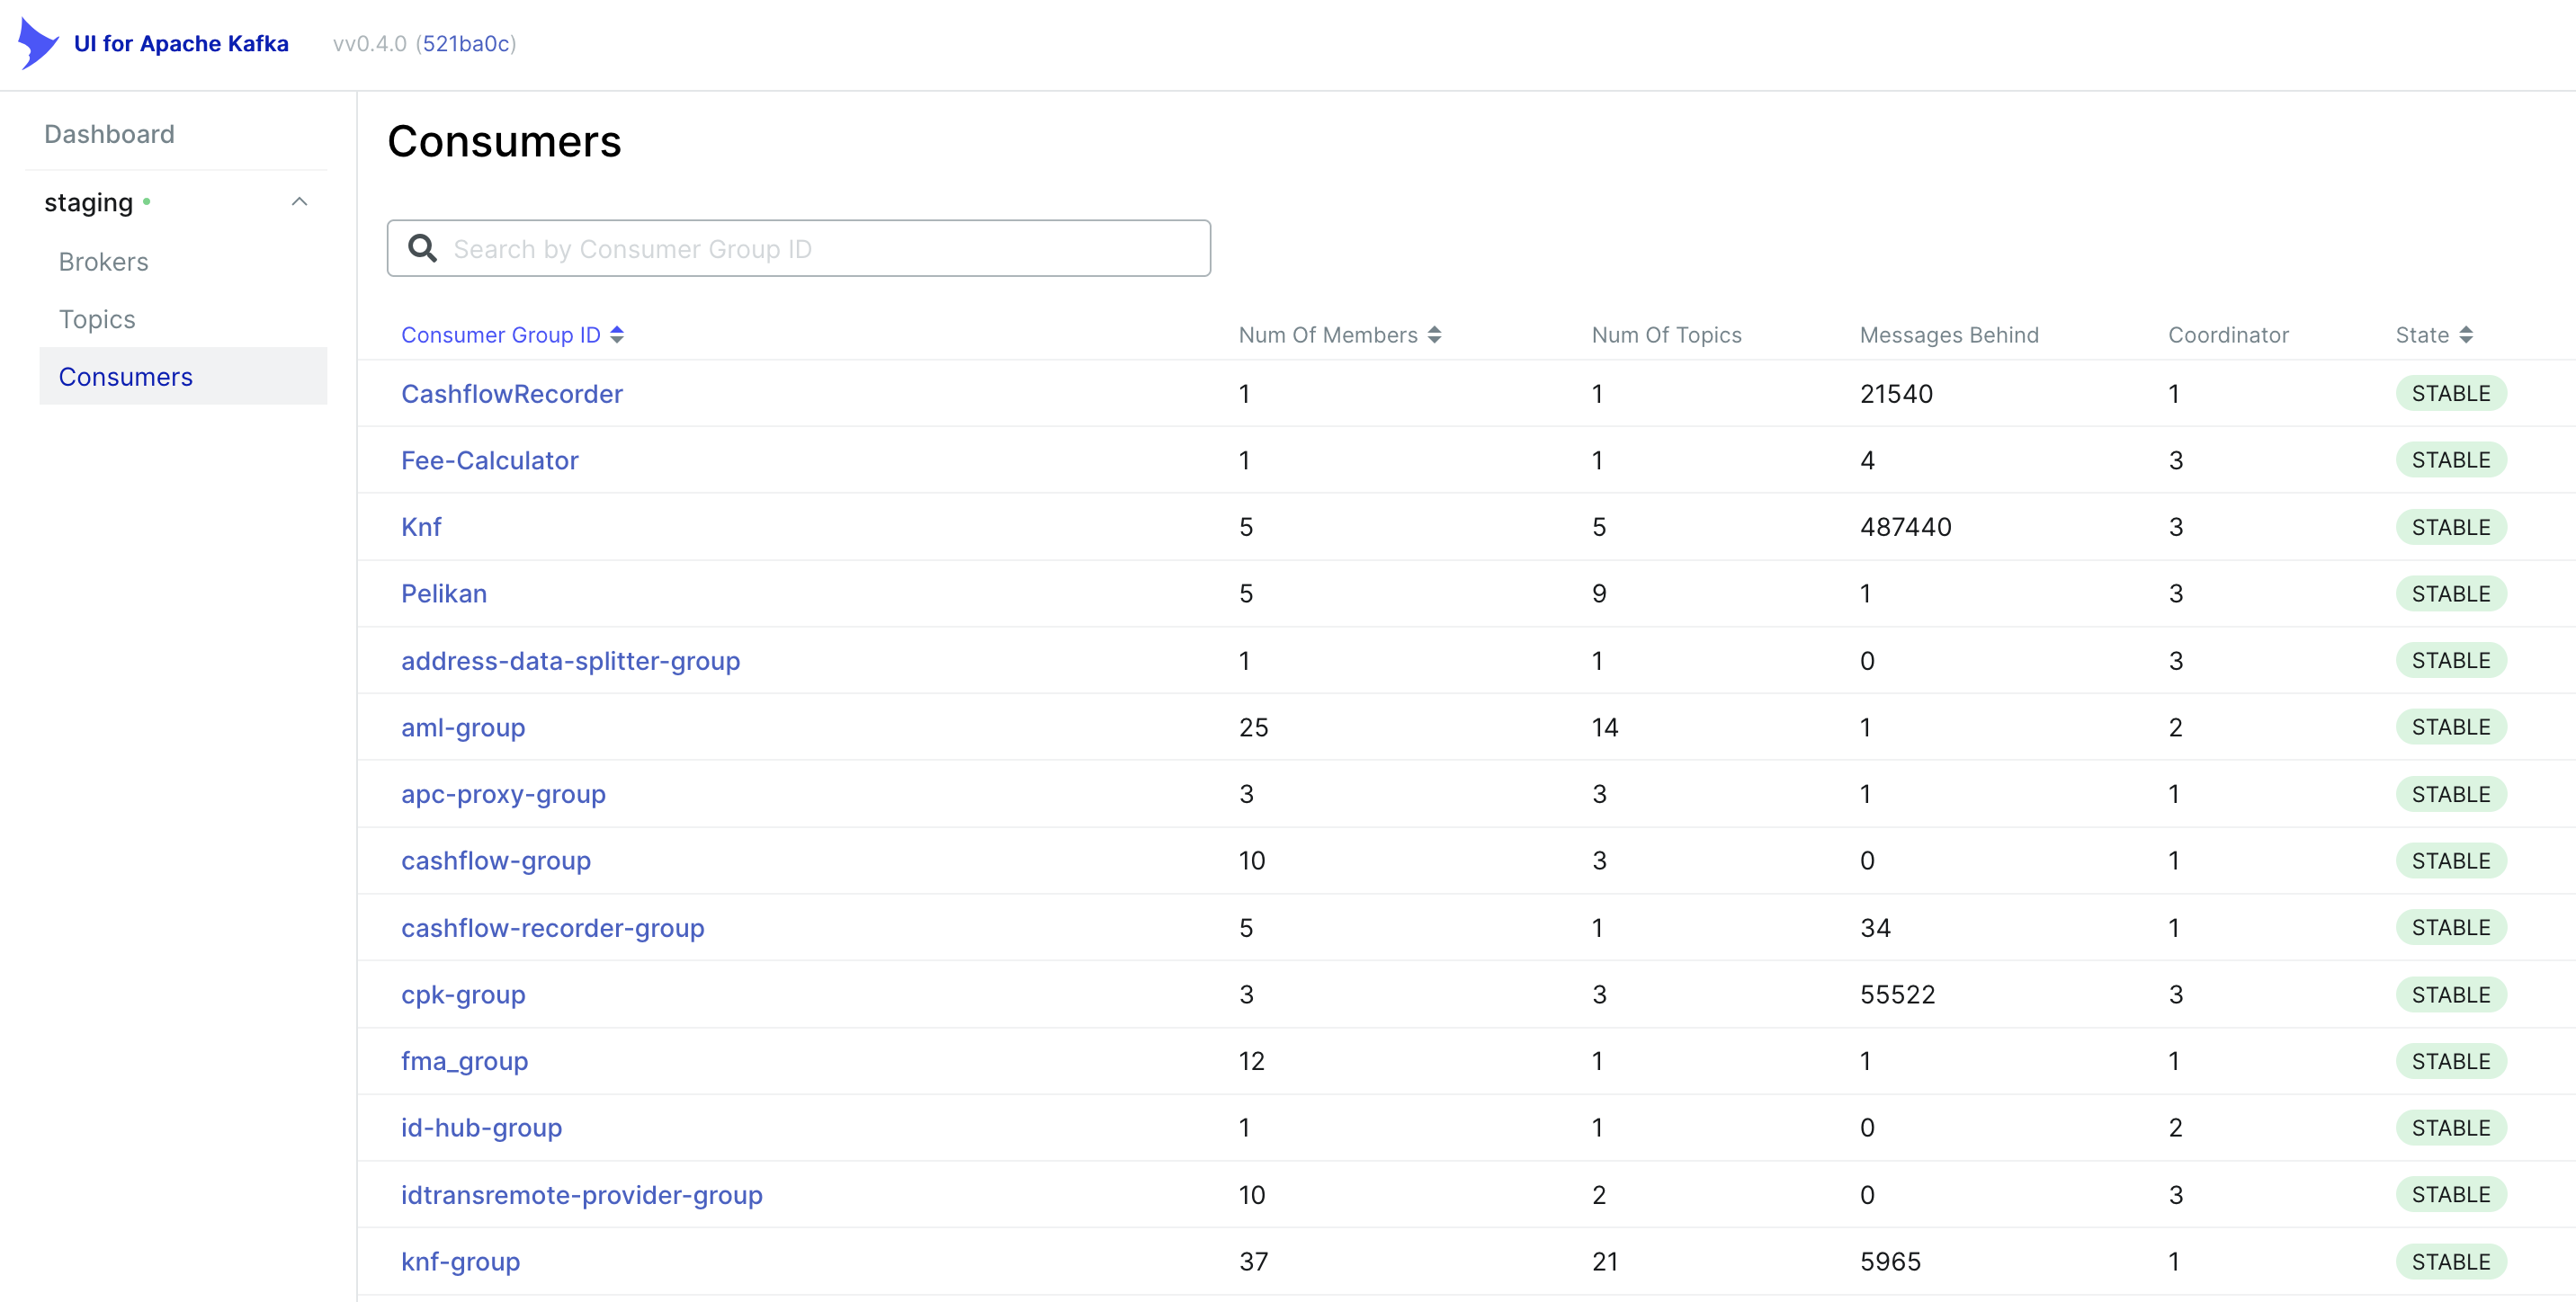Select Consumers in the sidebar
The height and width of the screenshot is (1302, 2576).
[x=125, y=377]
